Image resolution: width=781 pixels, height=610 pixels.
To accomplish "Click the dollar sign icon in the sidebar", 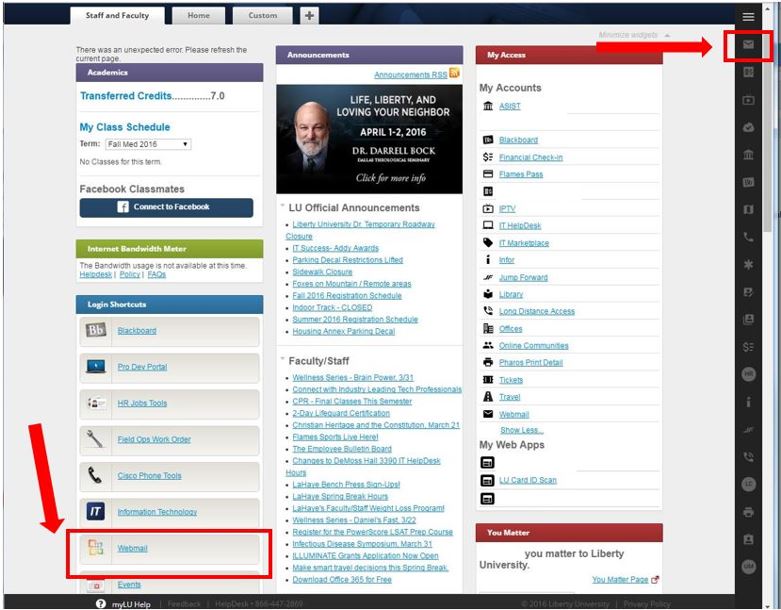I will [x=748, y=347].
